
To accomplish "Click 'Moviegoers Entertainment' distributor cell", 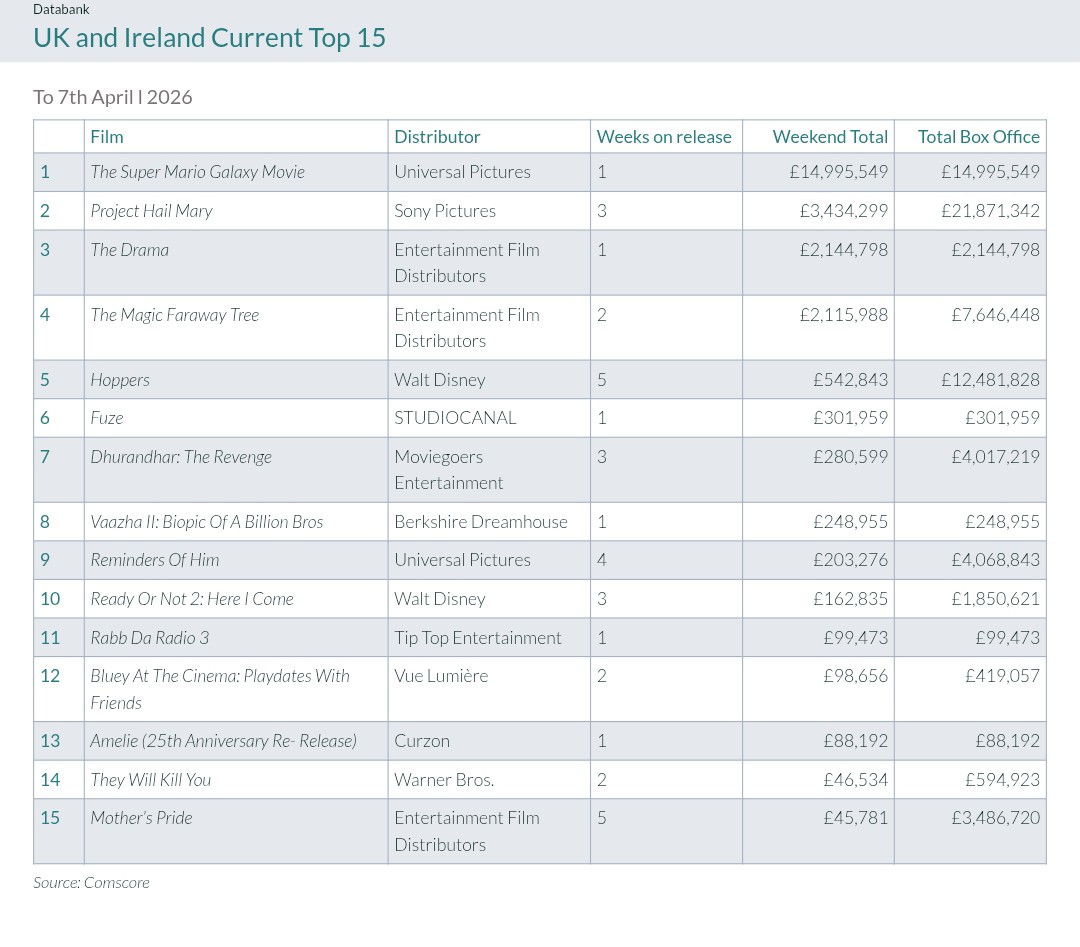I will click(448, 470).
